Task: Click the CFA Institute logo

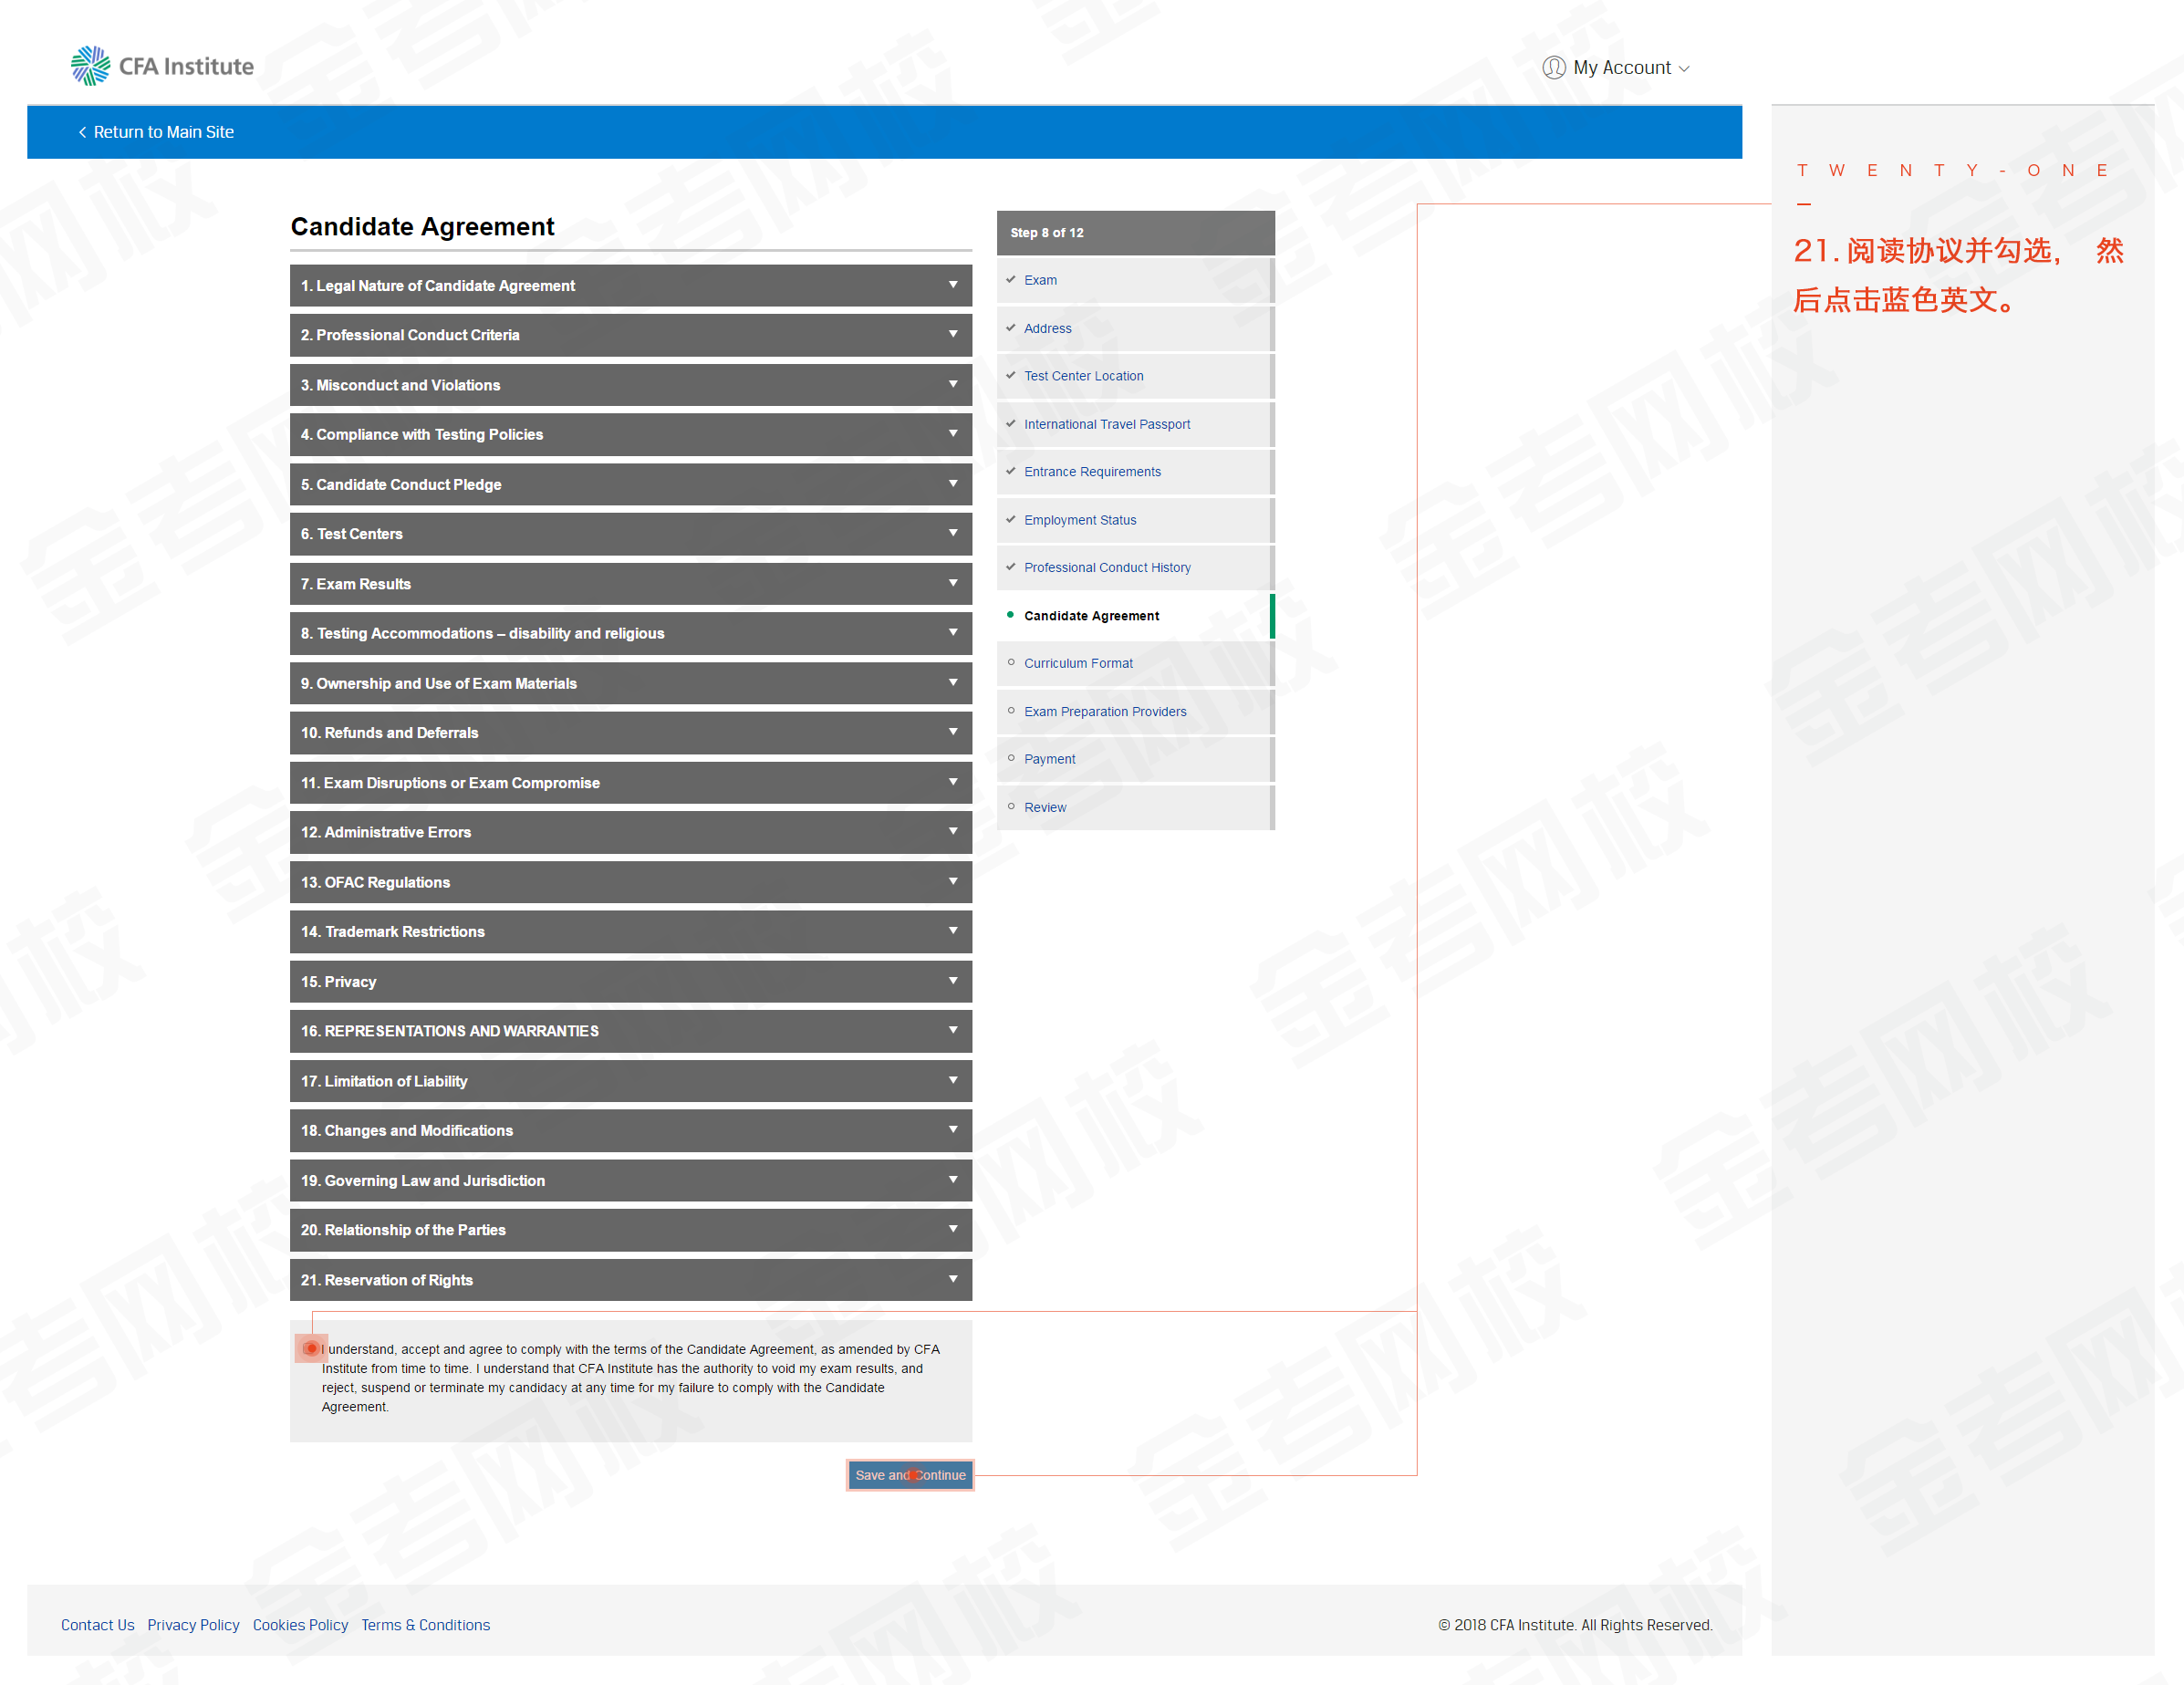Action: 162,66
